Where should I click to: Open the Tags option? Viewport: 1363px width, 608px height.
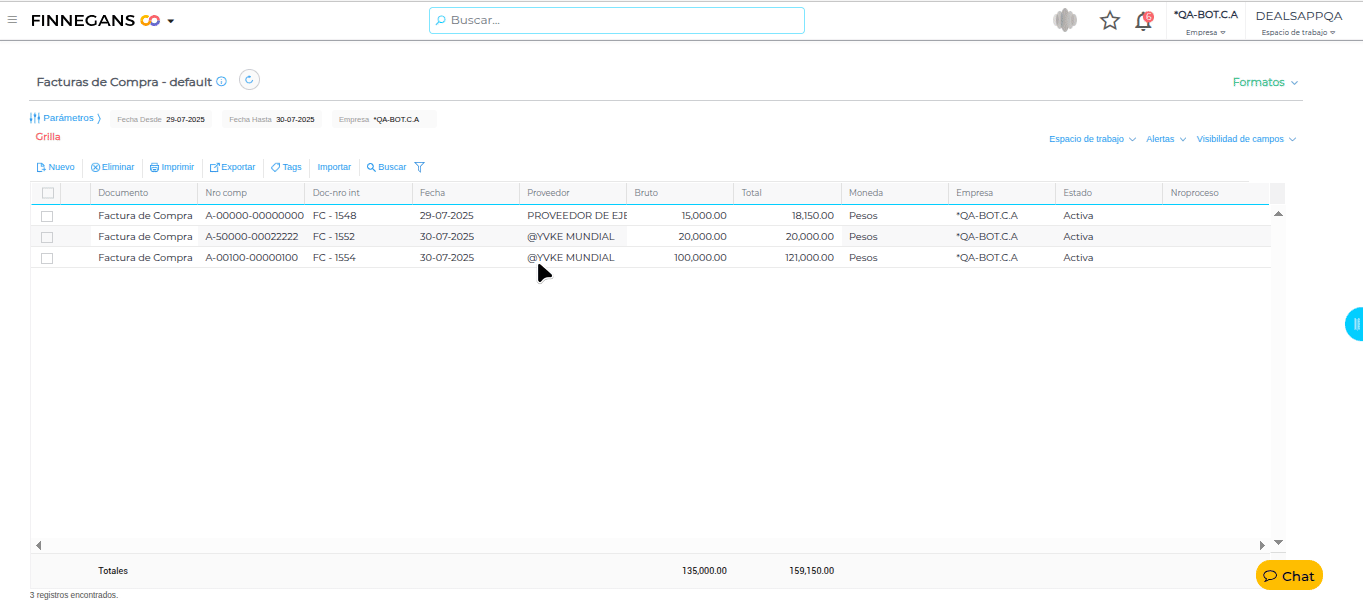coord(286,167)
